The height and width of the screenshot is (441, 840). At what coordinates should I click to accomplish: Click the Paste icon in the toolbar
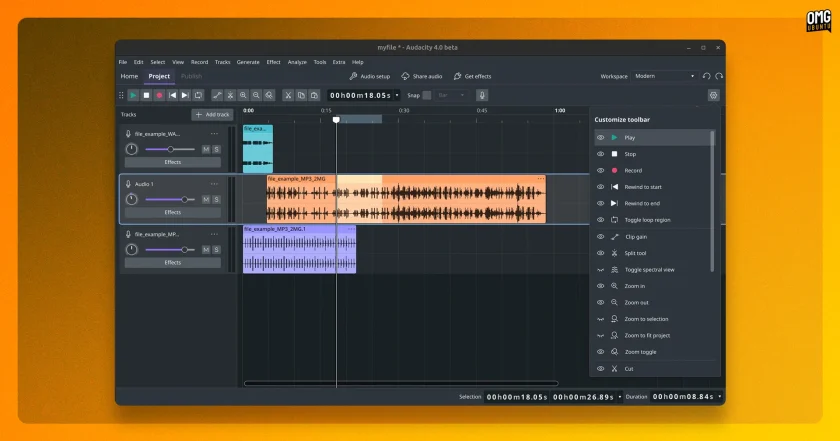click(314, 95)
